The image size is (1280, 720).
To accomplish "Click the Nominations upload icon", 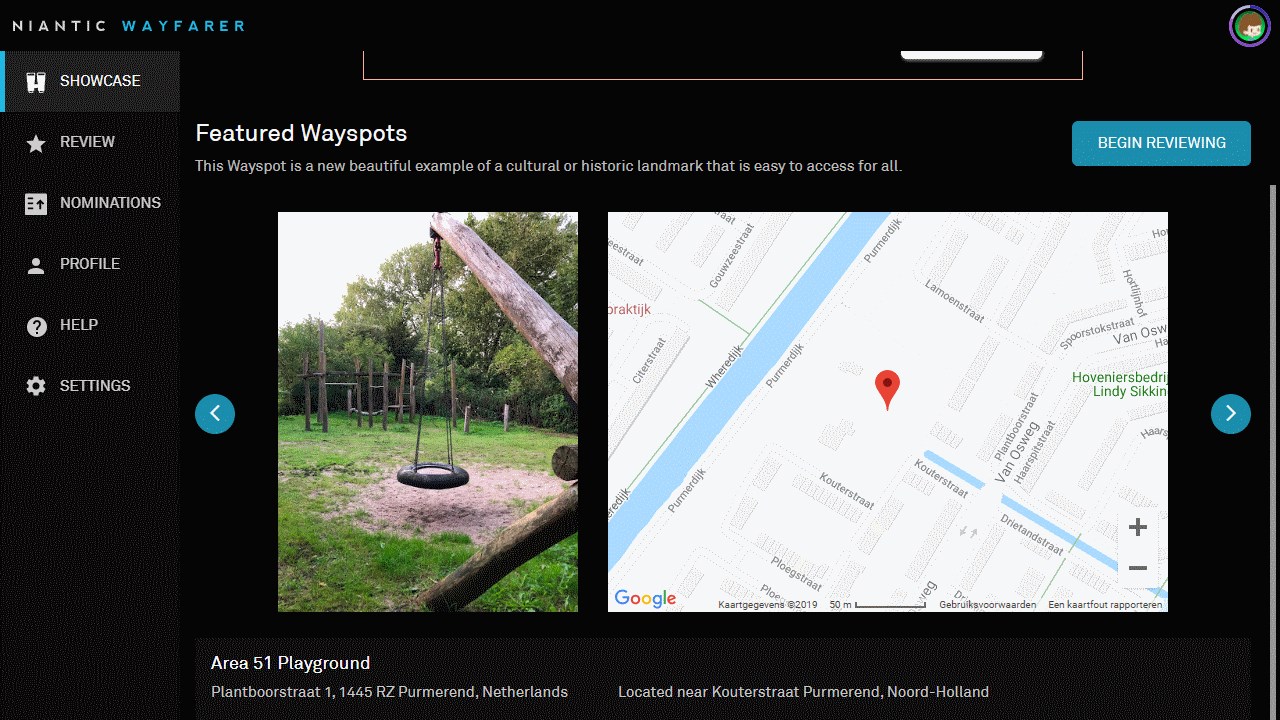I will (36, 204).
